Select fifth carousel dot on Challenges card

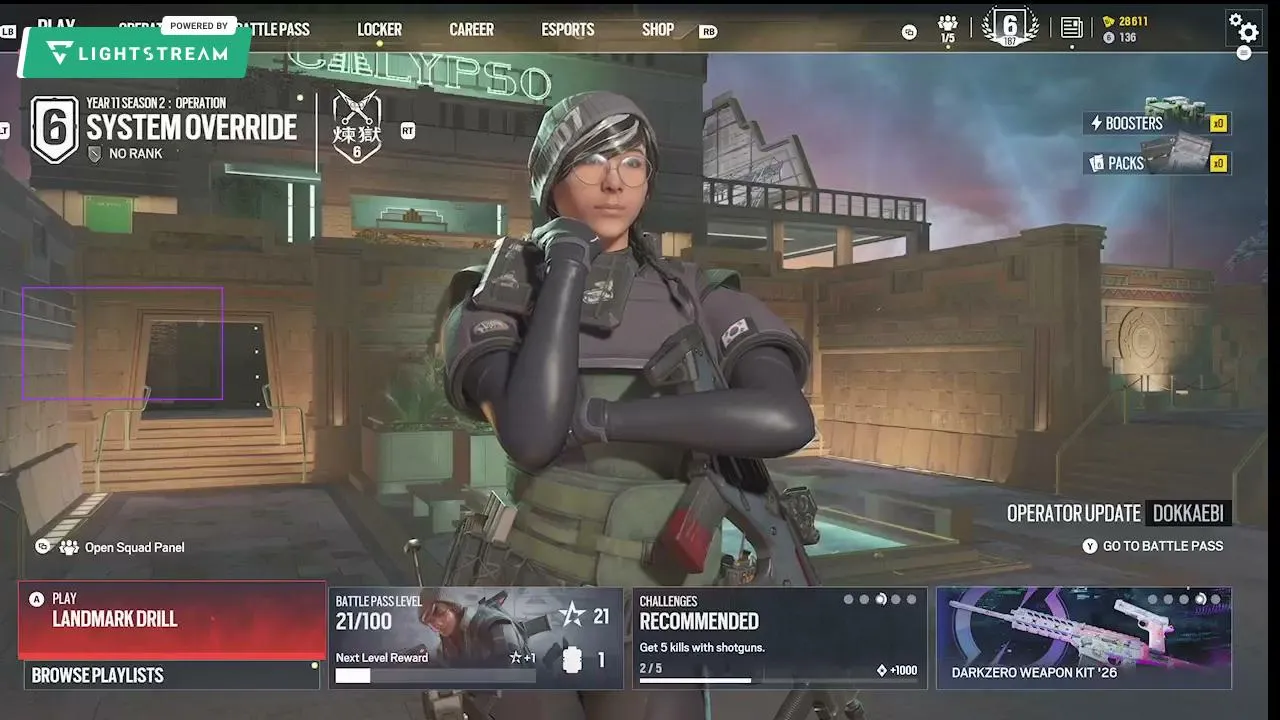pyautogui.click(x=911, y=600)
